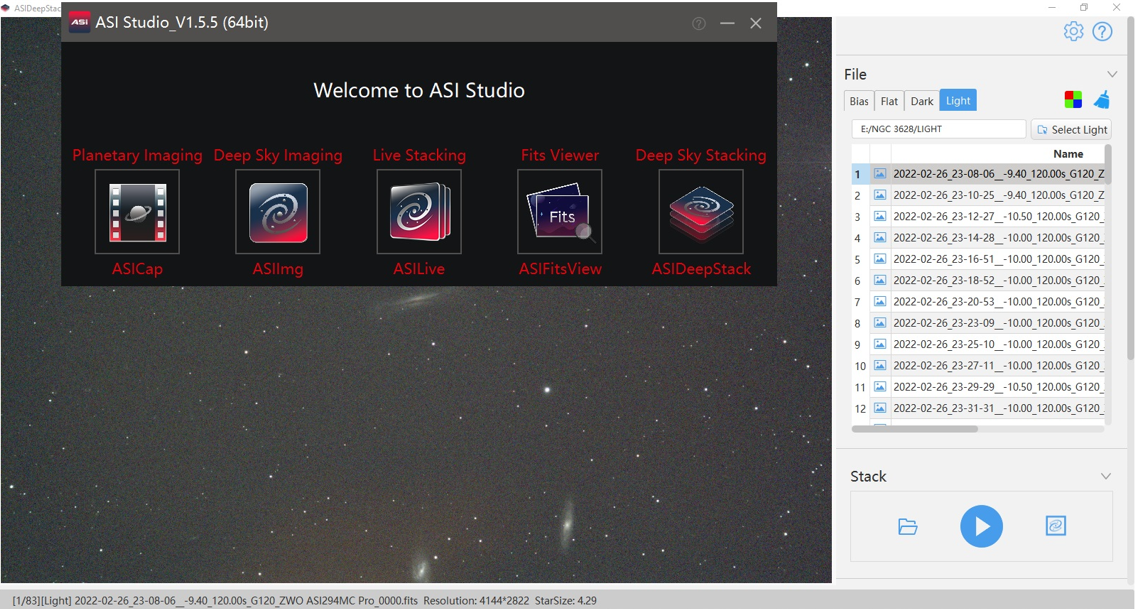
Task: Open stacked folder icon in Stack panel
Action: tap(908, 526)
